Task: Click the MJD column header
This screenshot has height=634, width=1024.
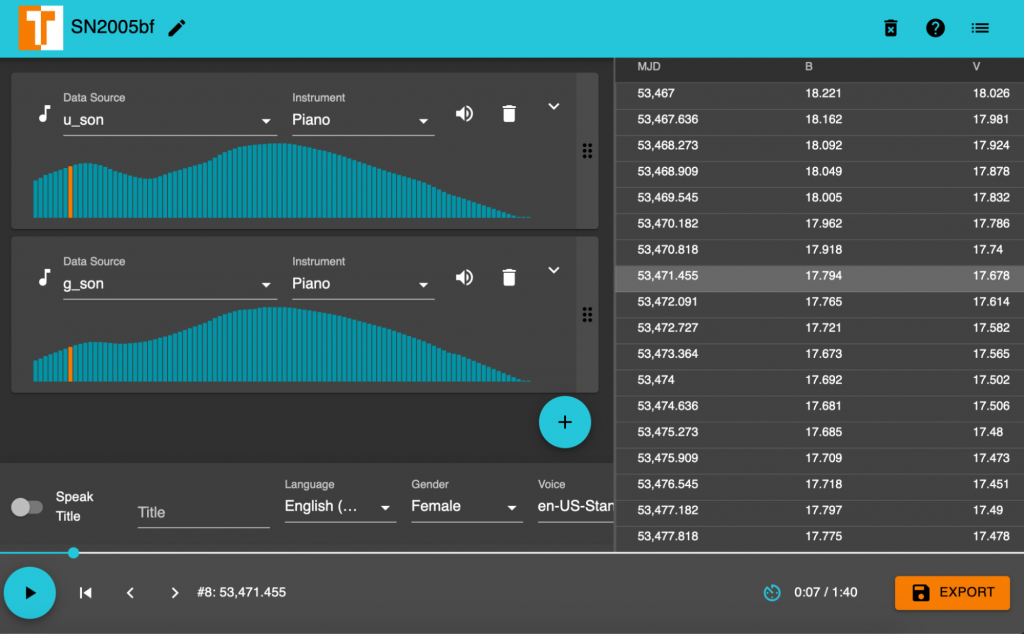Action: [649, 67]
